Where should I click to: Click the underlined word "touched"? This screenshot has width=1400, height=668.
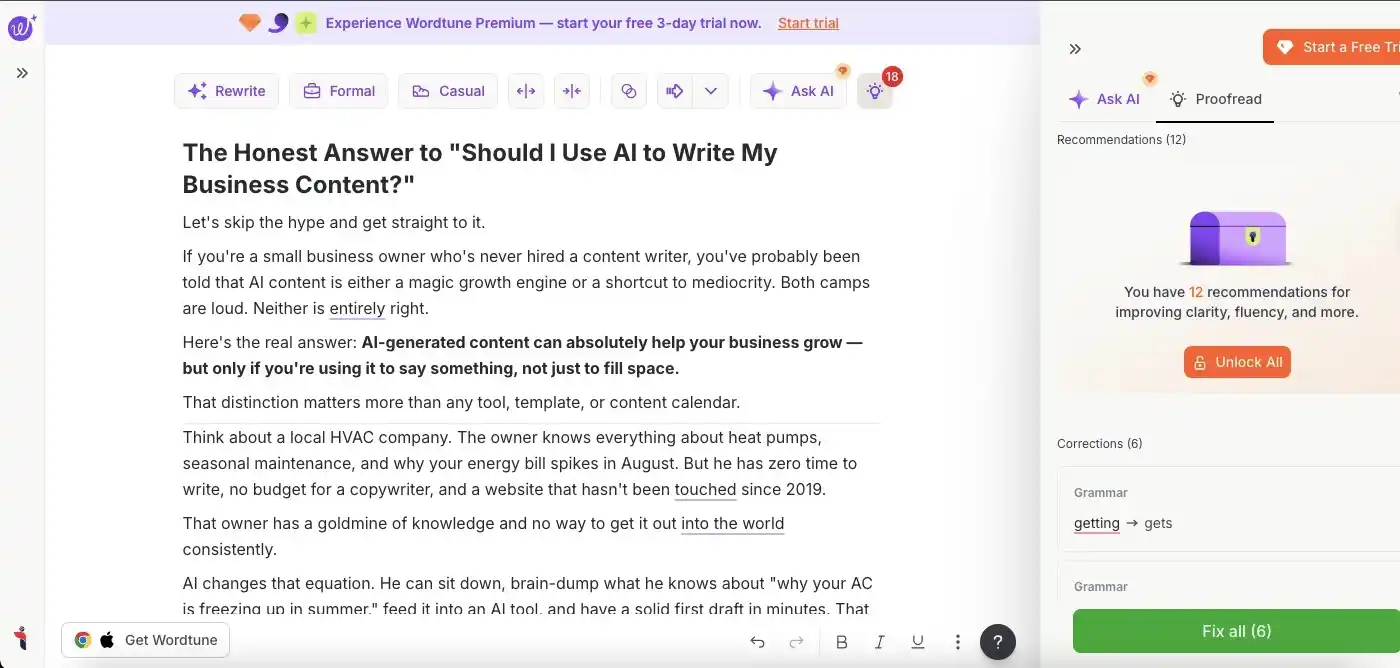pos(705,490)
